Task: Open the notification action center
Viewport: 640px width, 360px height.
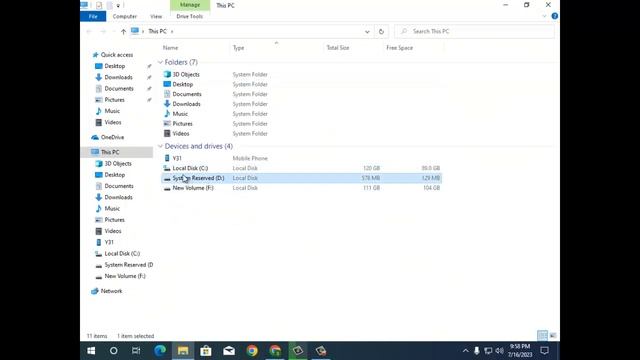Action: 544,351
